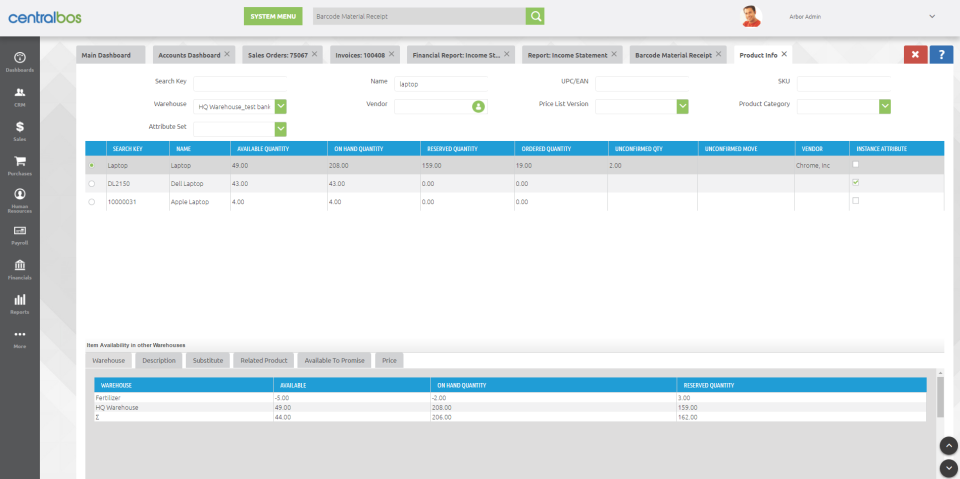The height and width of the screenshot is (479, 960).
Task: Select the 10000031 row radio button
Action: click(x=92, y=202)
